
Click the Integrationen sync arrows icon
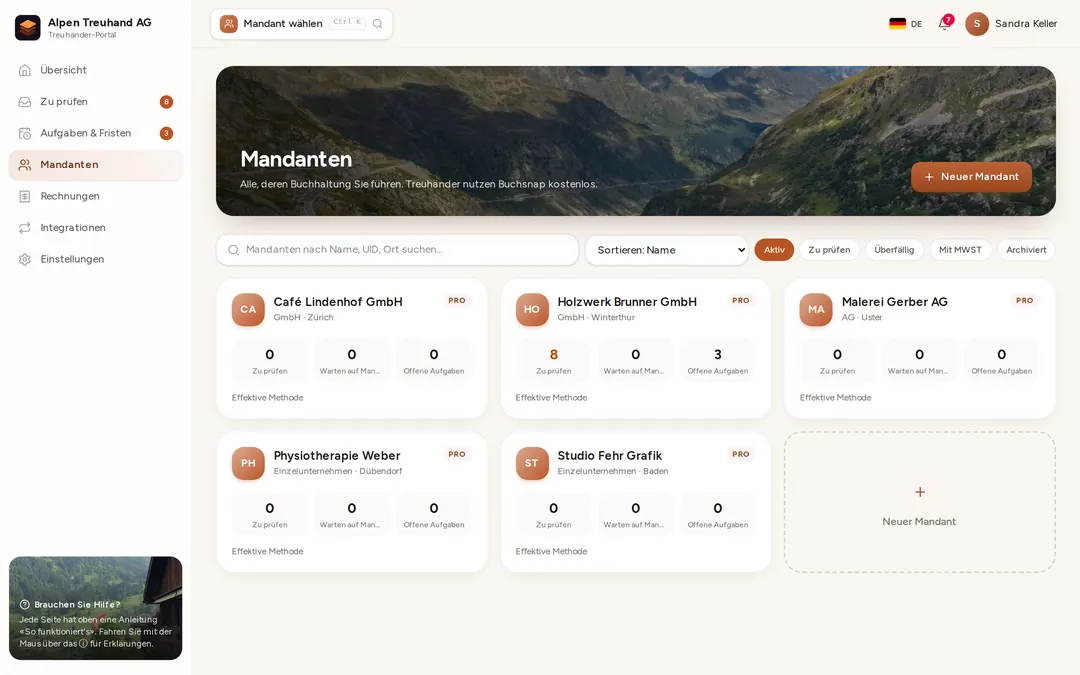(x=25, y=228)
